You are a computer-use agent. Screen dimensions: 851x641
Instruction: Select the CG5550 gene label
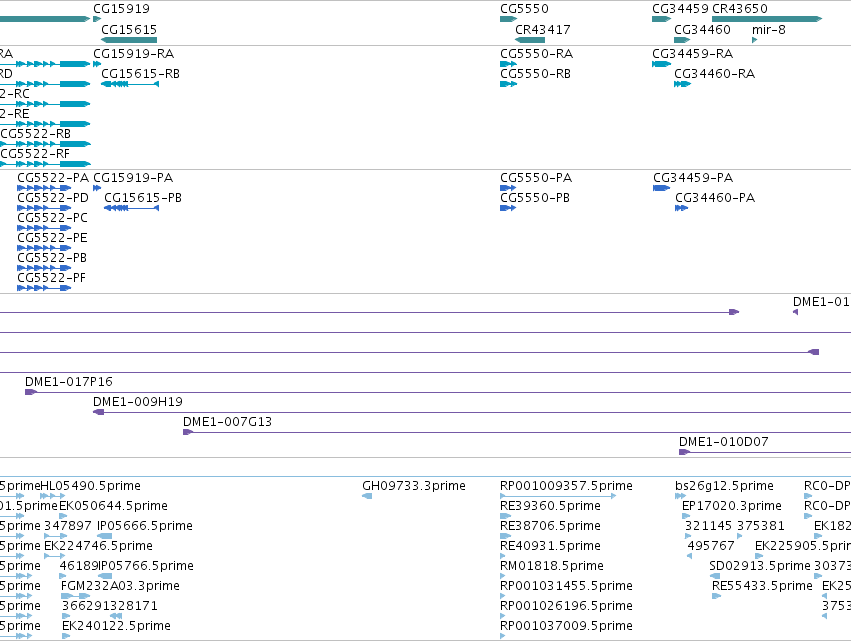[524, 9]
